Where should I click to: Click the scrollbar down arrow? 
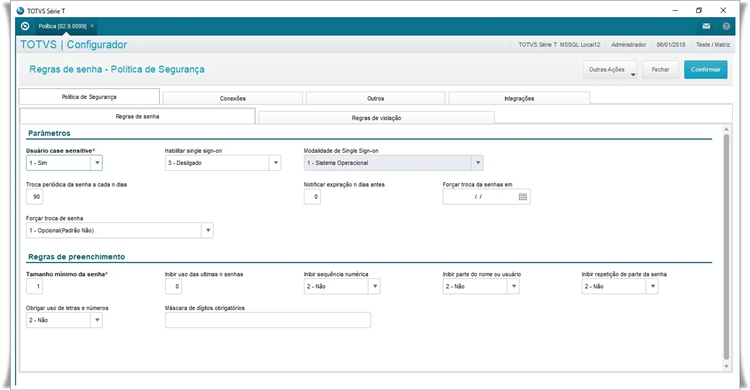(x=726, y=367)
